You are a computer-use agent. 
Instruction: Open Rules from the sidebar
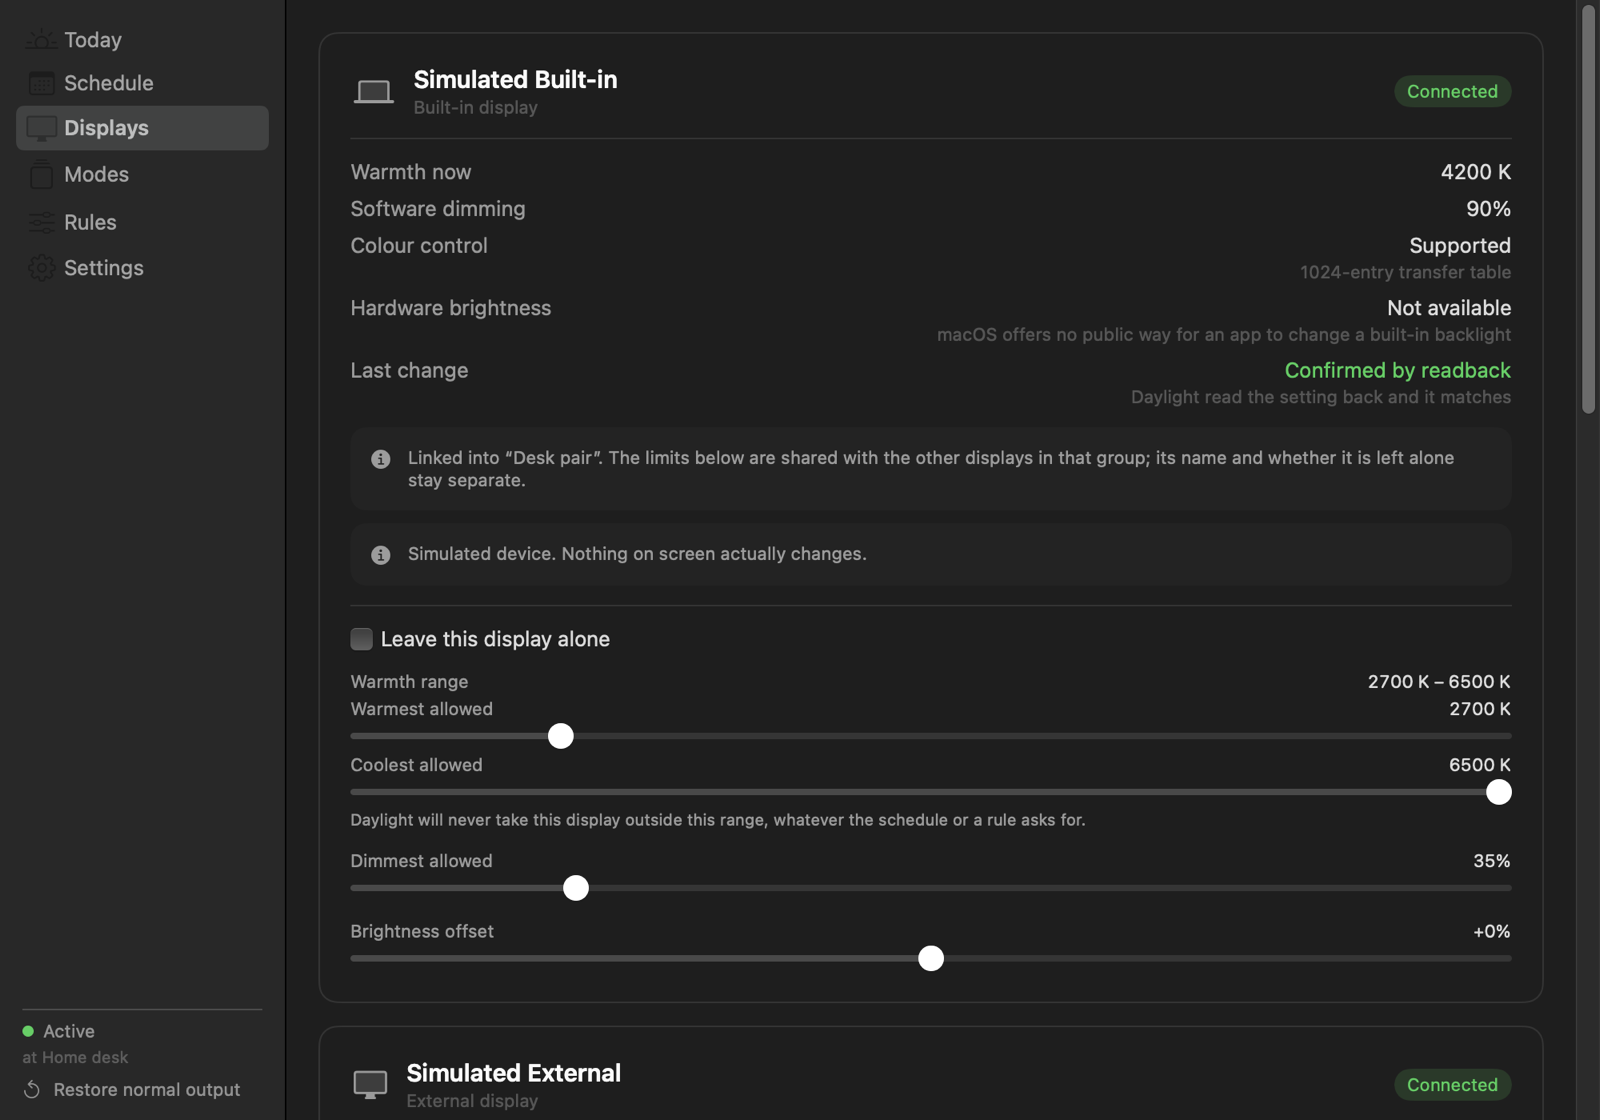[x=90, y=222]
